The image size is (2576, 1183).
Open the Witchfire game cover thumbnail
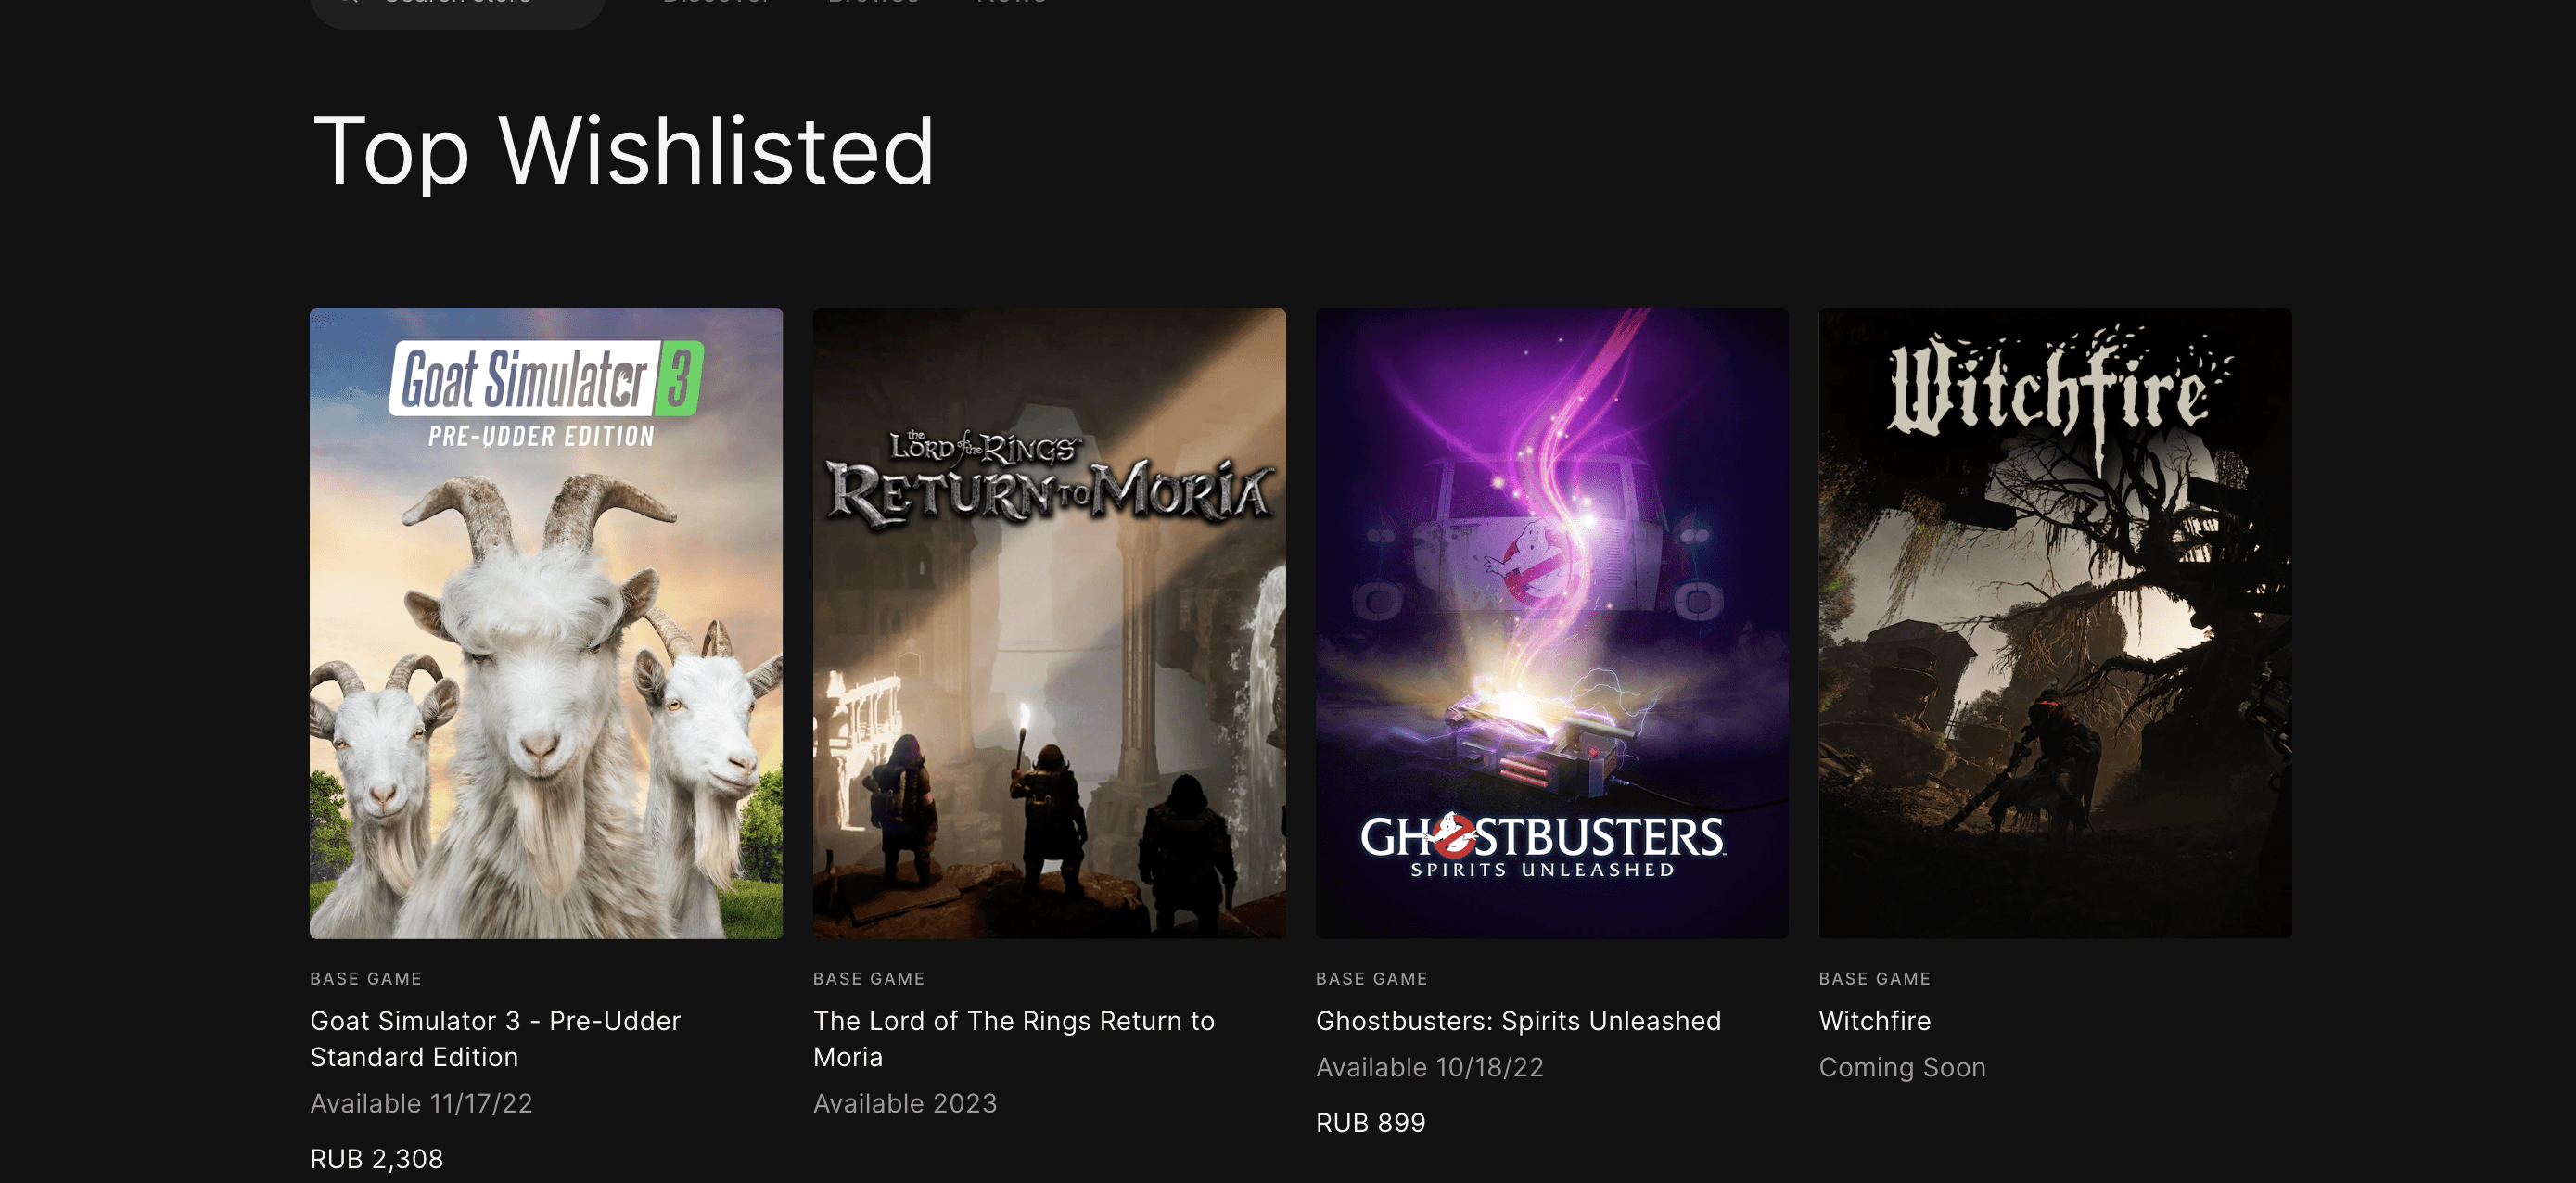coord(2055,623)
